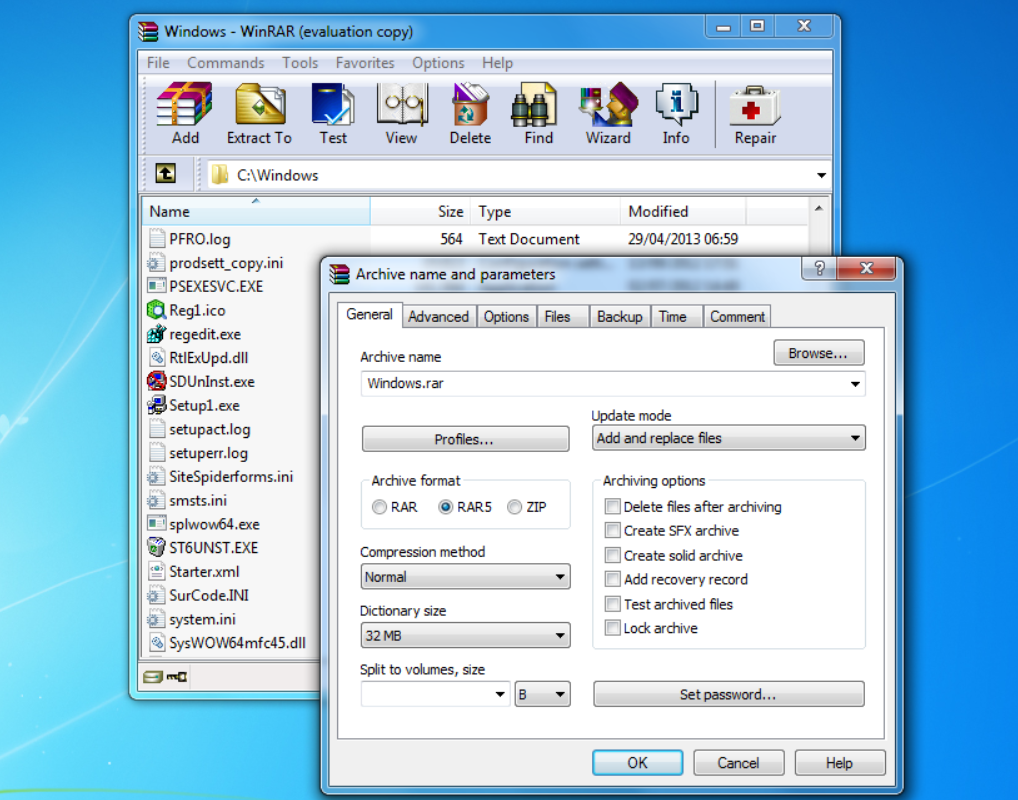Click the Add toolbar icon

point(185,105)
